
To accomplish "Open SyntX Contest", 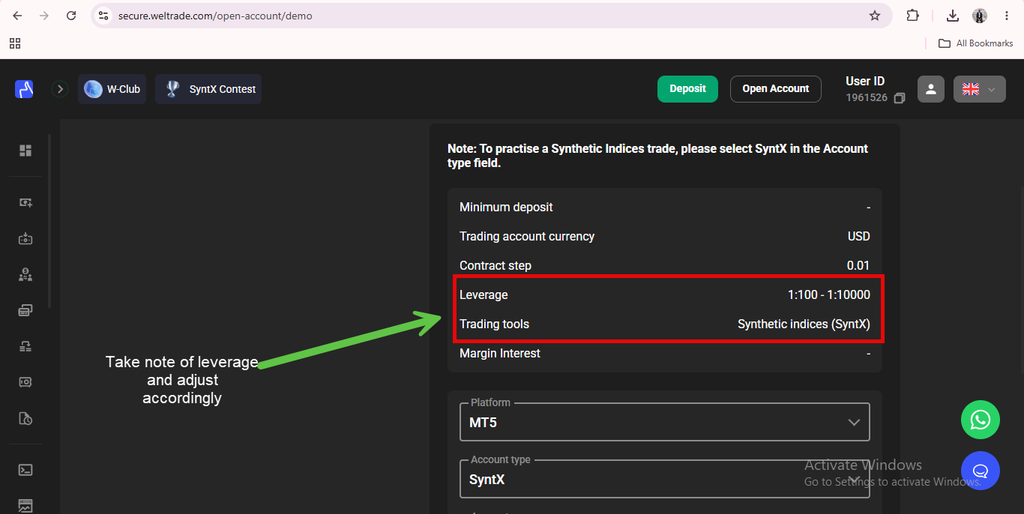I will (x=208, y=89).
